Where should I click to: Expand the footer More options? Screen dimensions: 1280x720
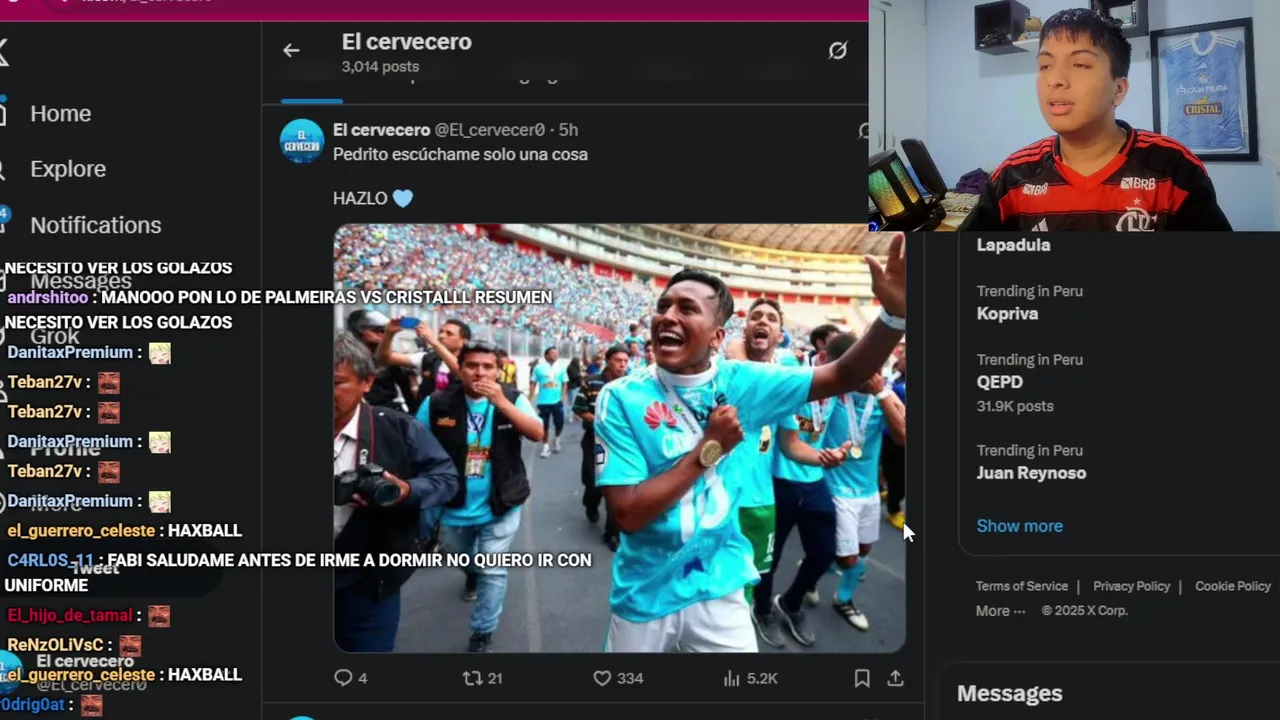[1001, 610]
